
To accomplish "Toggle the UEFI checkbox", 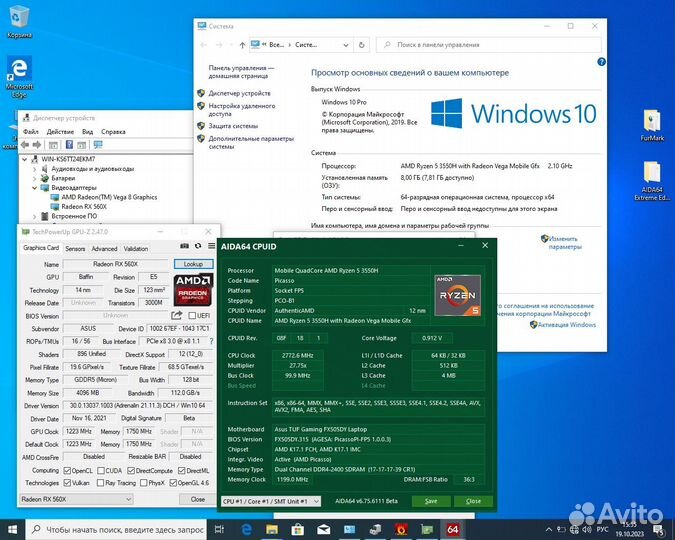I will click(193, 315).
